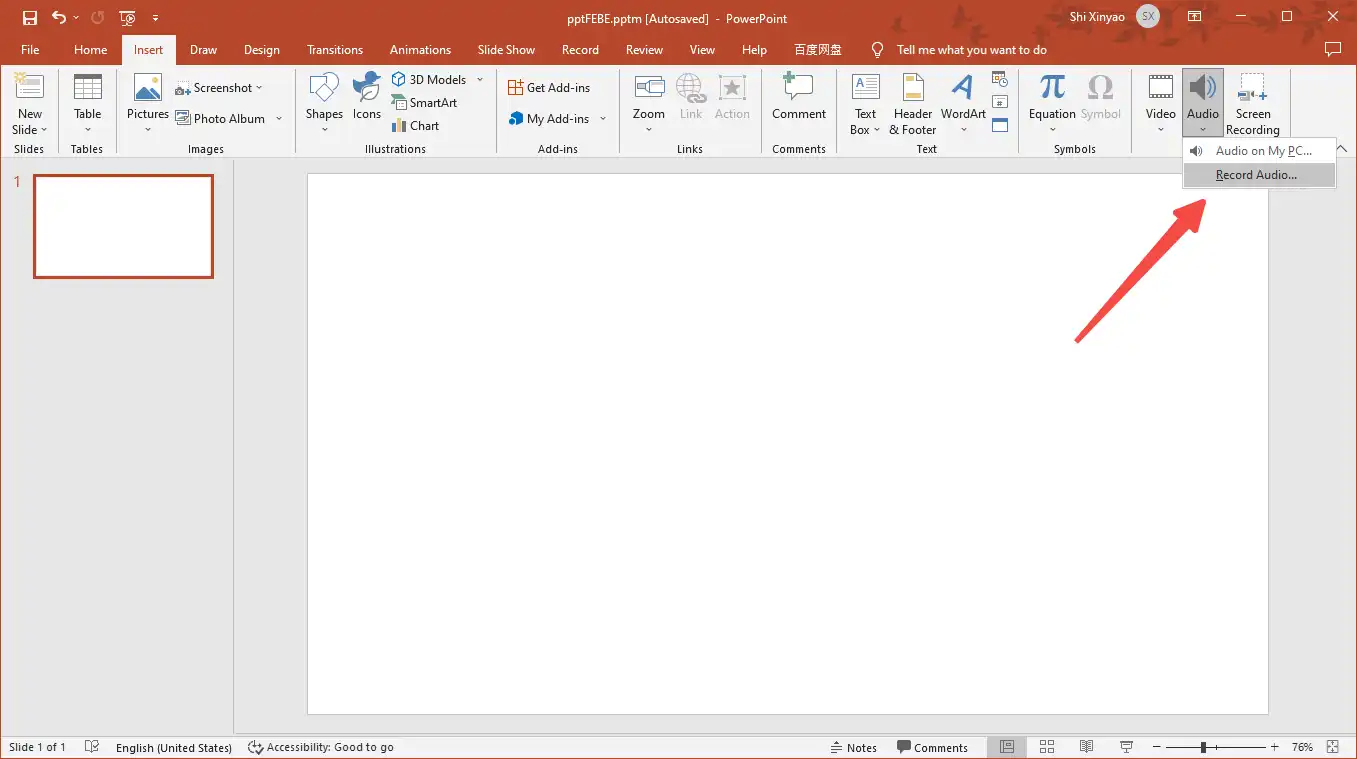Click the zoom slider handle
The height and width of the screenshot is (759, 1357).
coord(1203,747)
